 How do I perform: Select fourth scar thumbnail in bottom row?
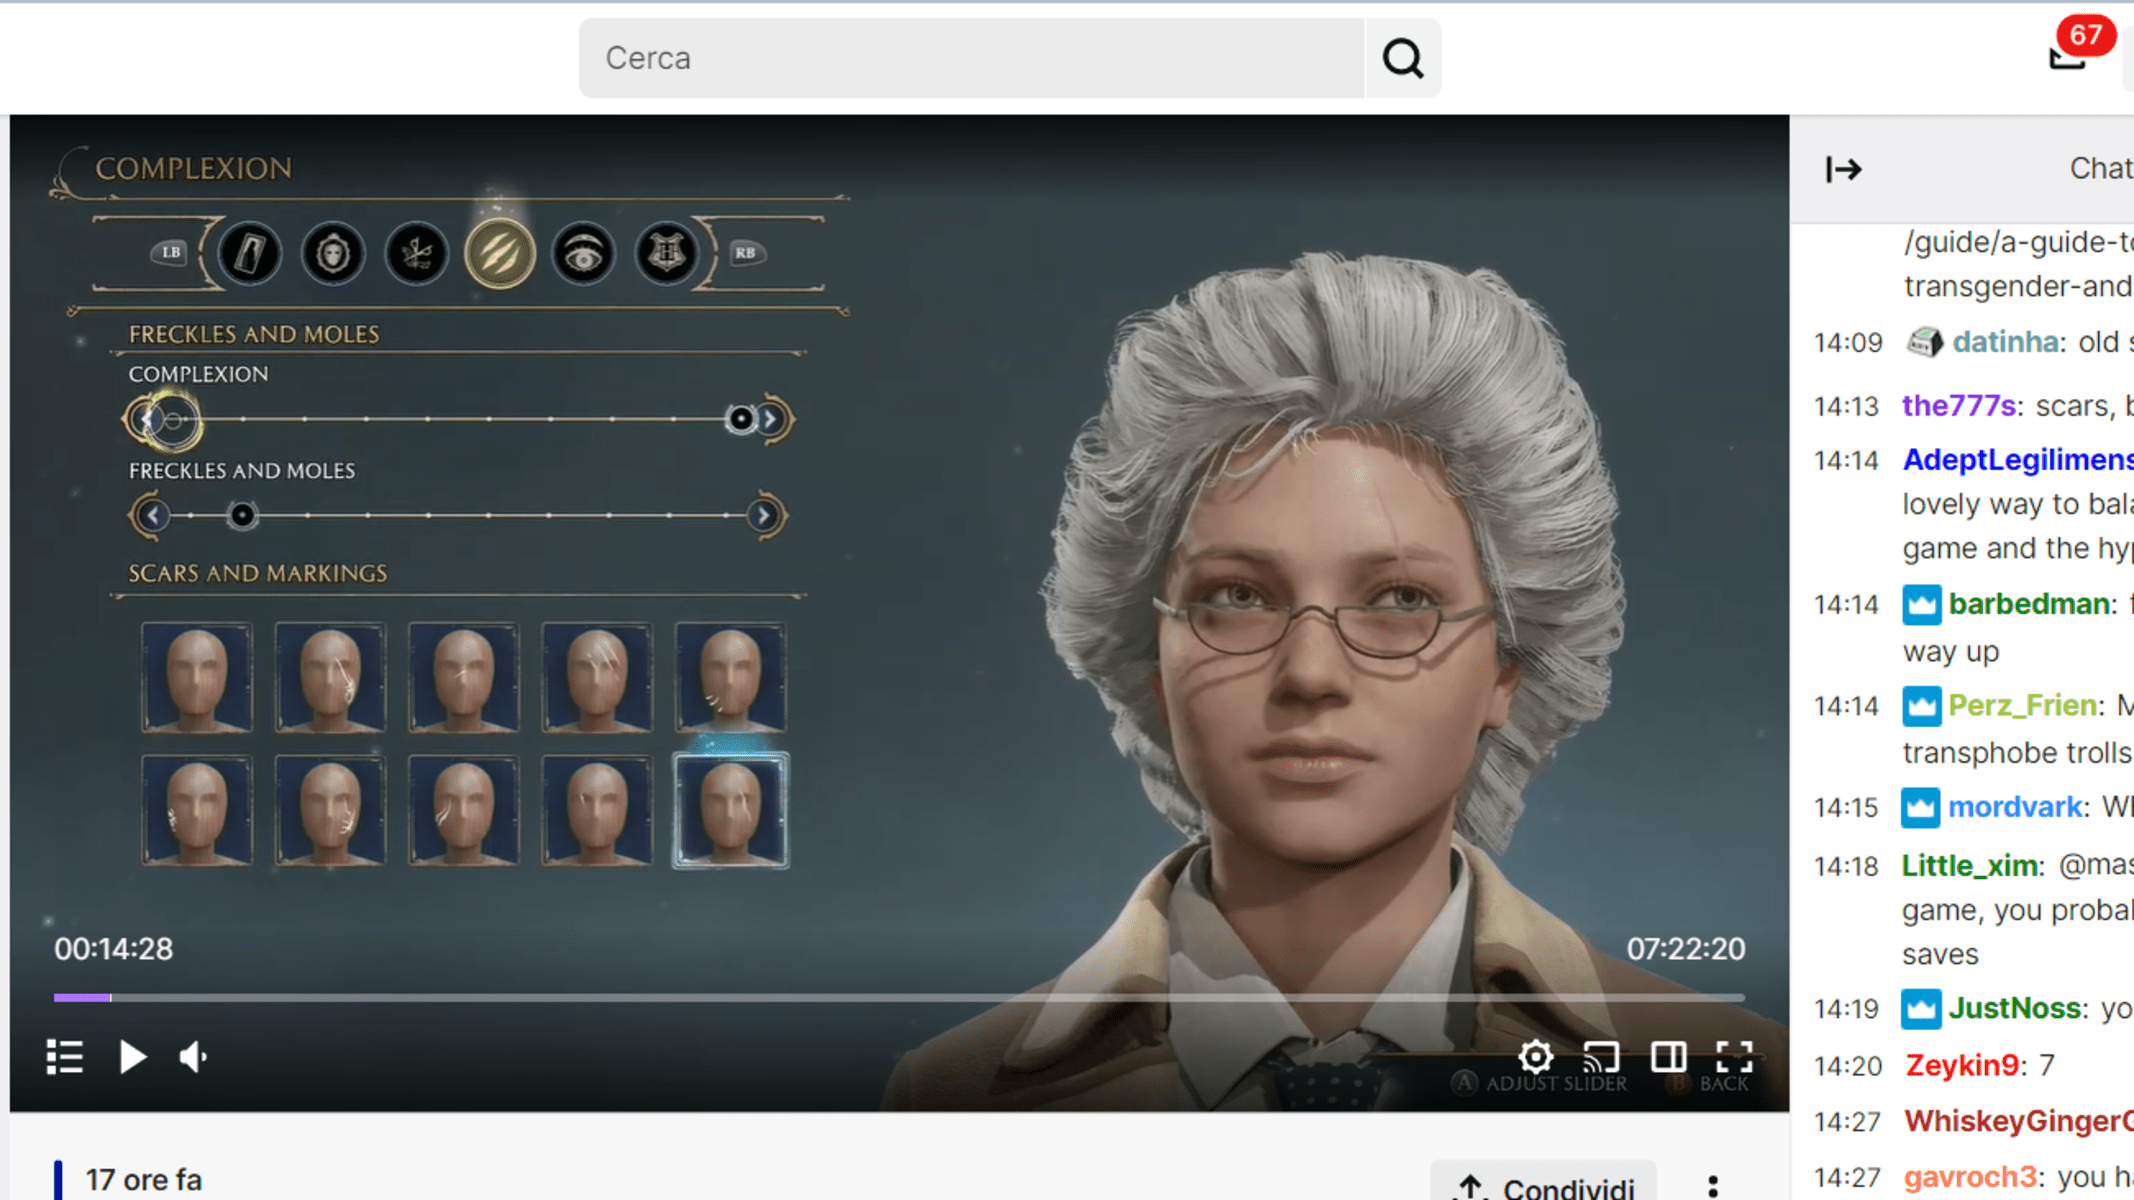point(597,810)
